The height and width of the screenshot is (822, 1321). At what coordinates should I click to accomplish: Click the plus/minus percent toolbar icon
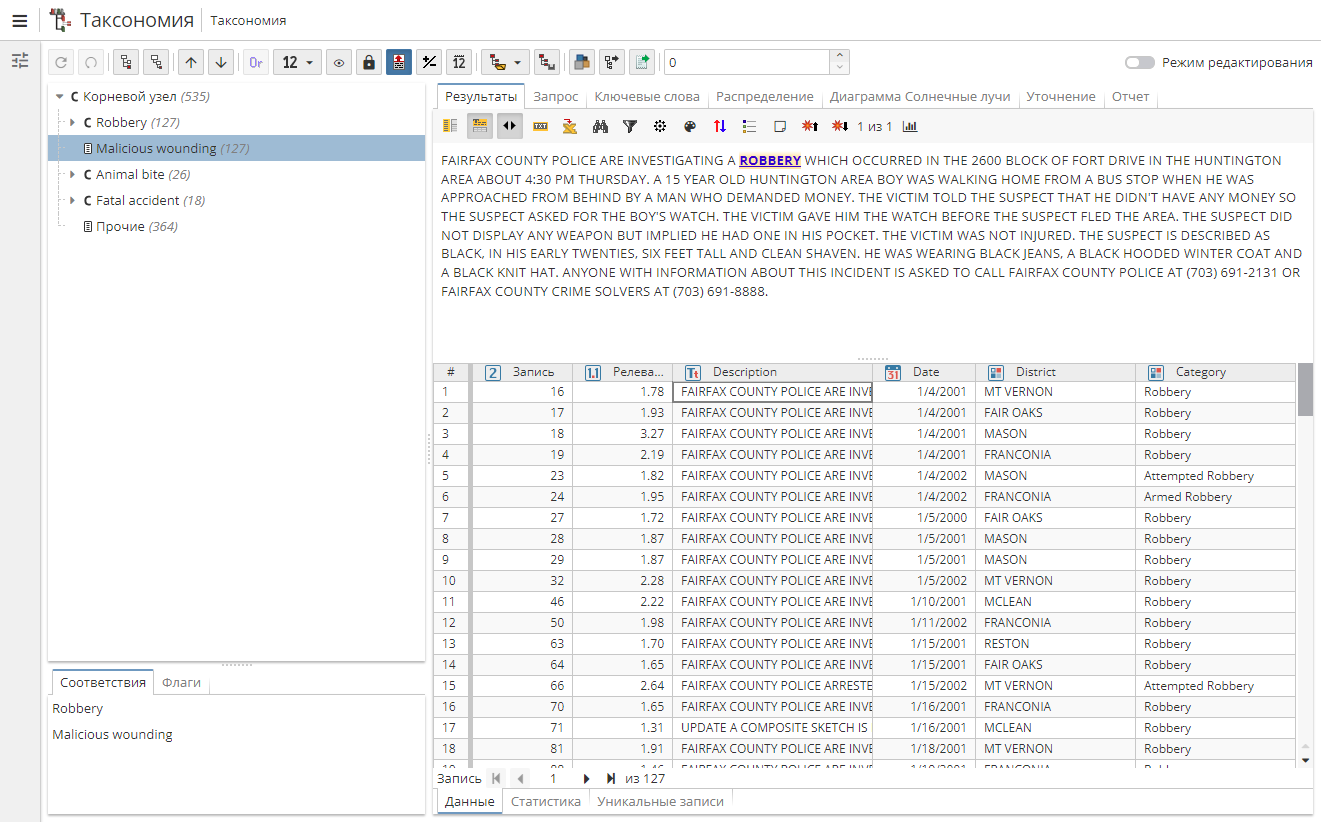pos(429,62)
